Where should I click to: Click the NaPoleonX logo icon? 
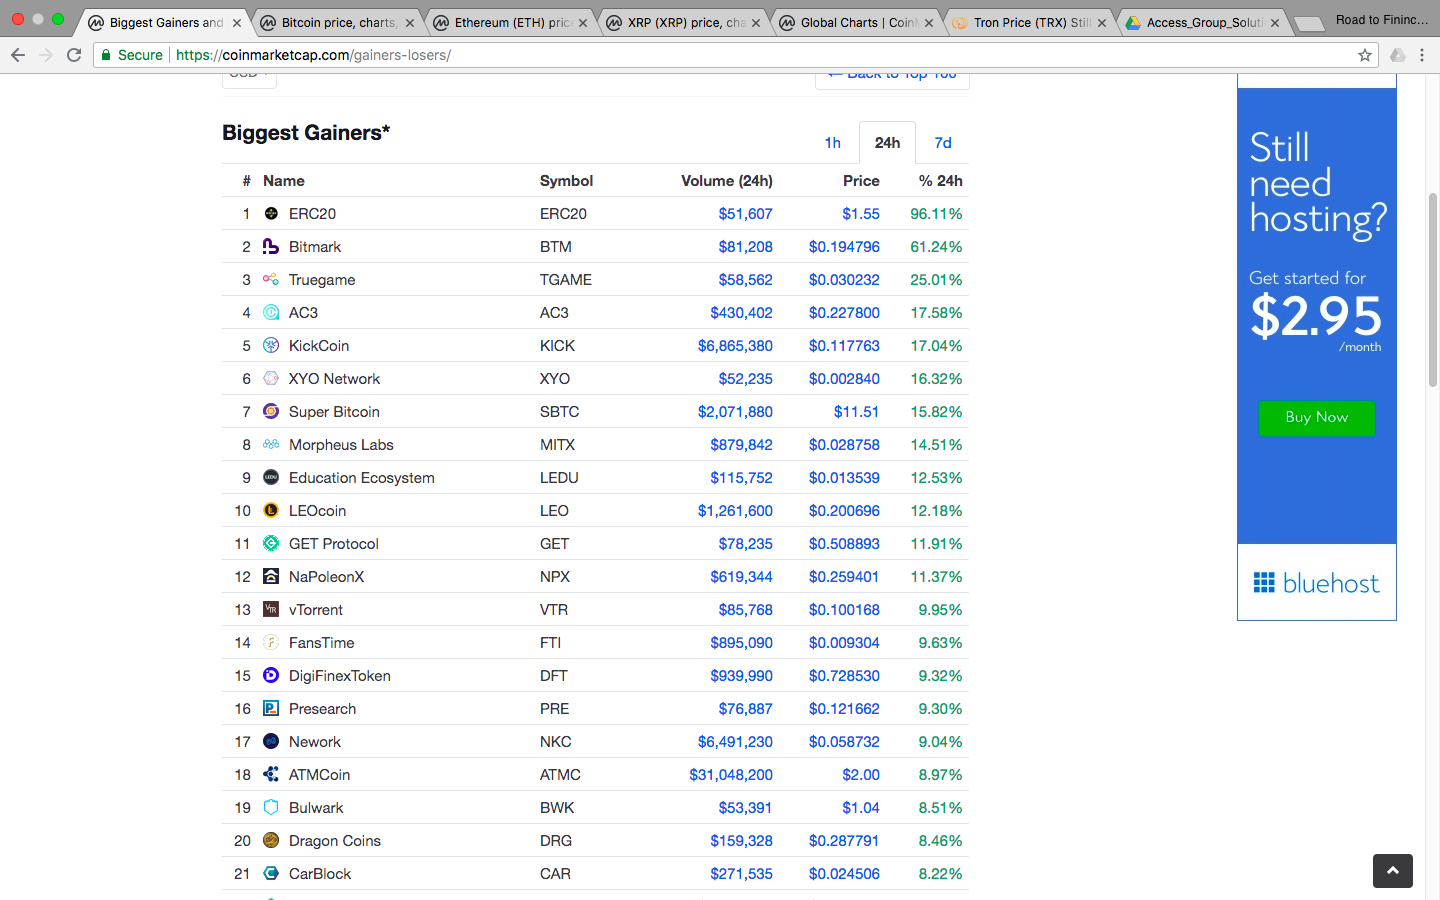(x=271, y=576)
